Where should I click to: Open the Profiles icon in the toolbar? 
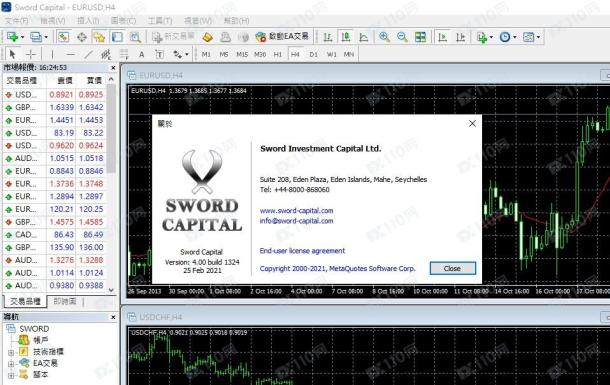pyautogui.click(x=35, y=37)
